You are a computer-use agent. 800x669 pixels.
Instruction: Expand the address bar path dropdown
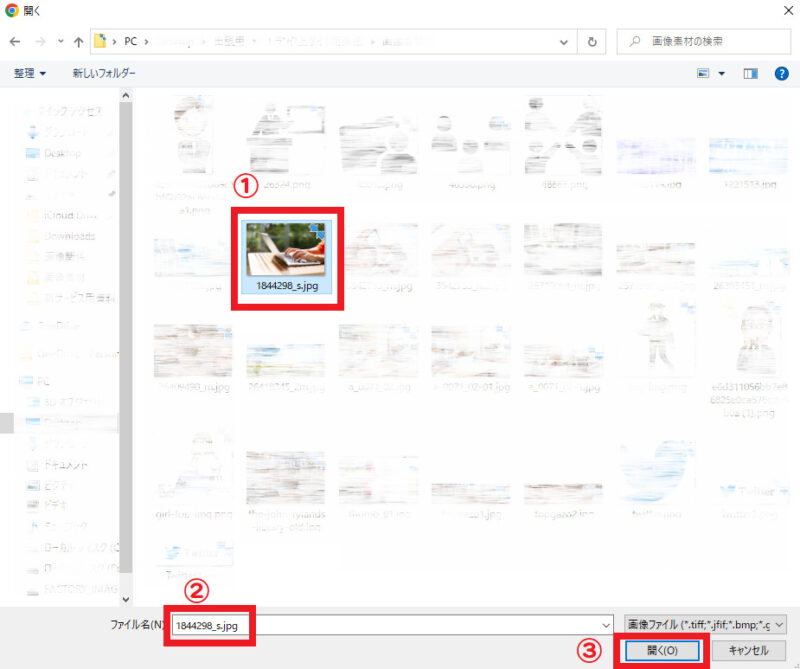(566, 42)
